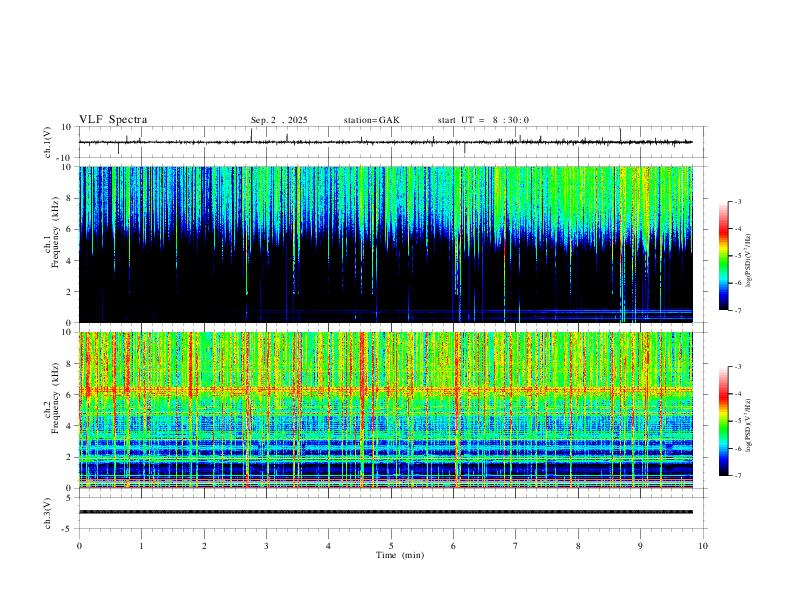Click the 'Sep. 2, 2025' date label

point(279,120)
